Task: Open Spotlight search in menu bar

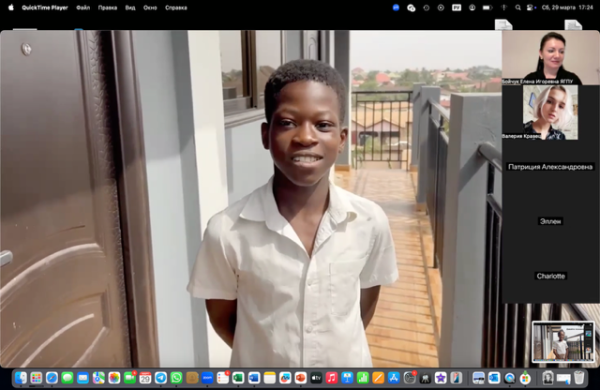Action: (x=518, y=8)
